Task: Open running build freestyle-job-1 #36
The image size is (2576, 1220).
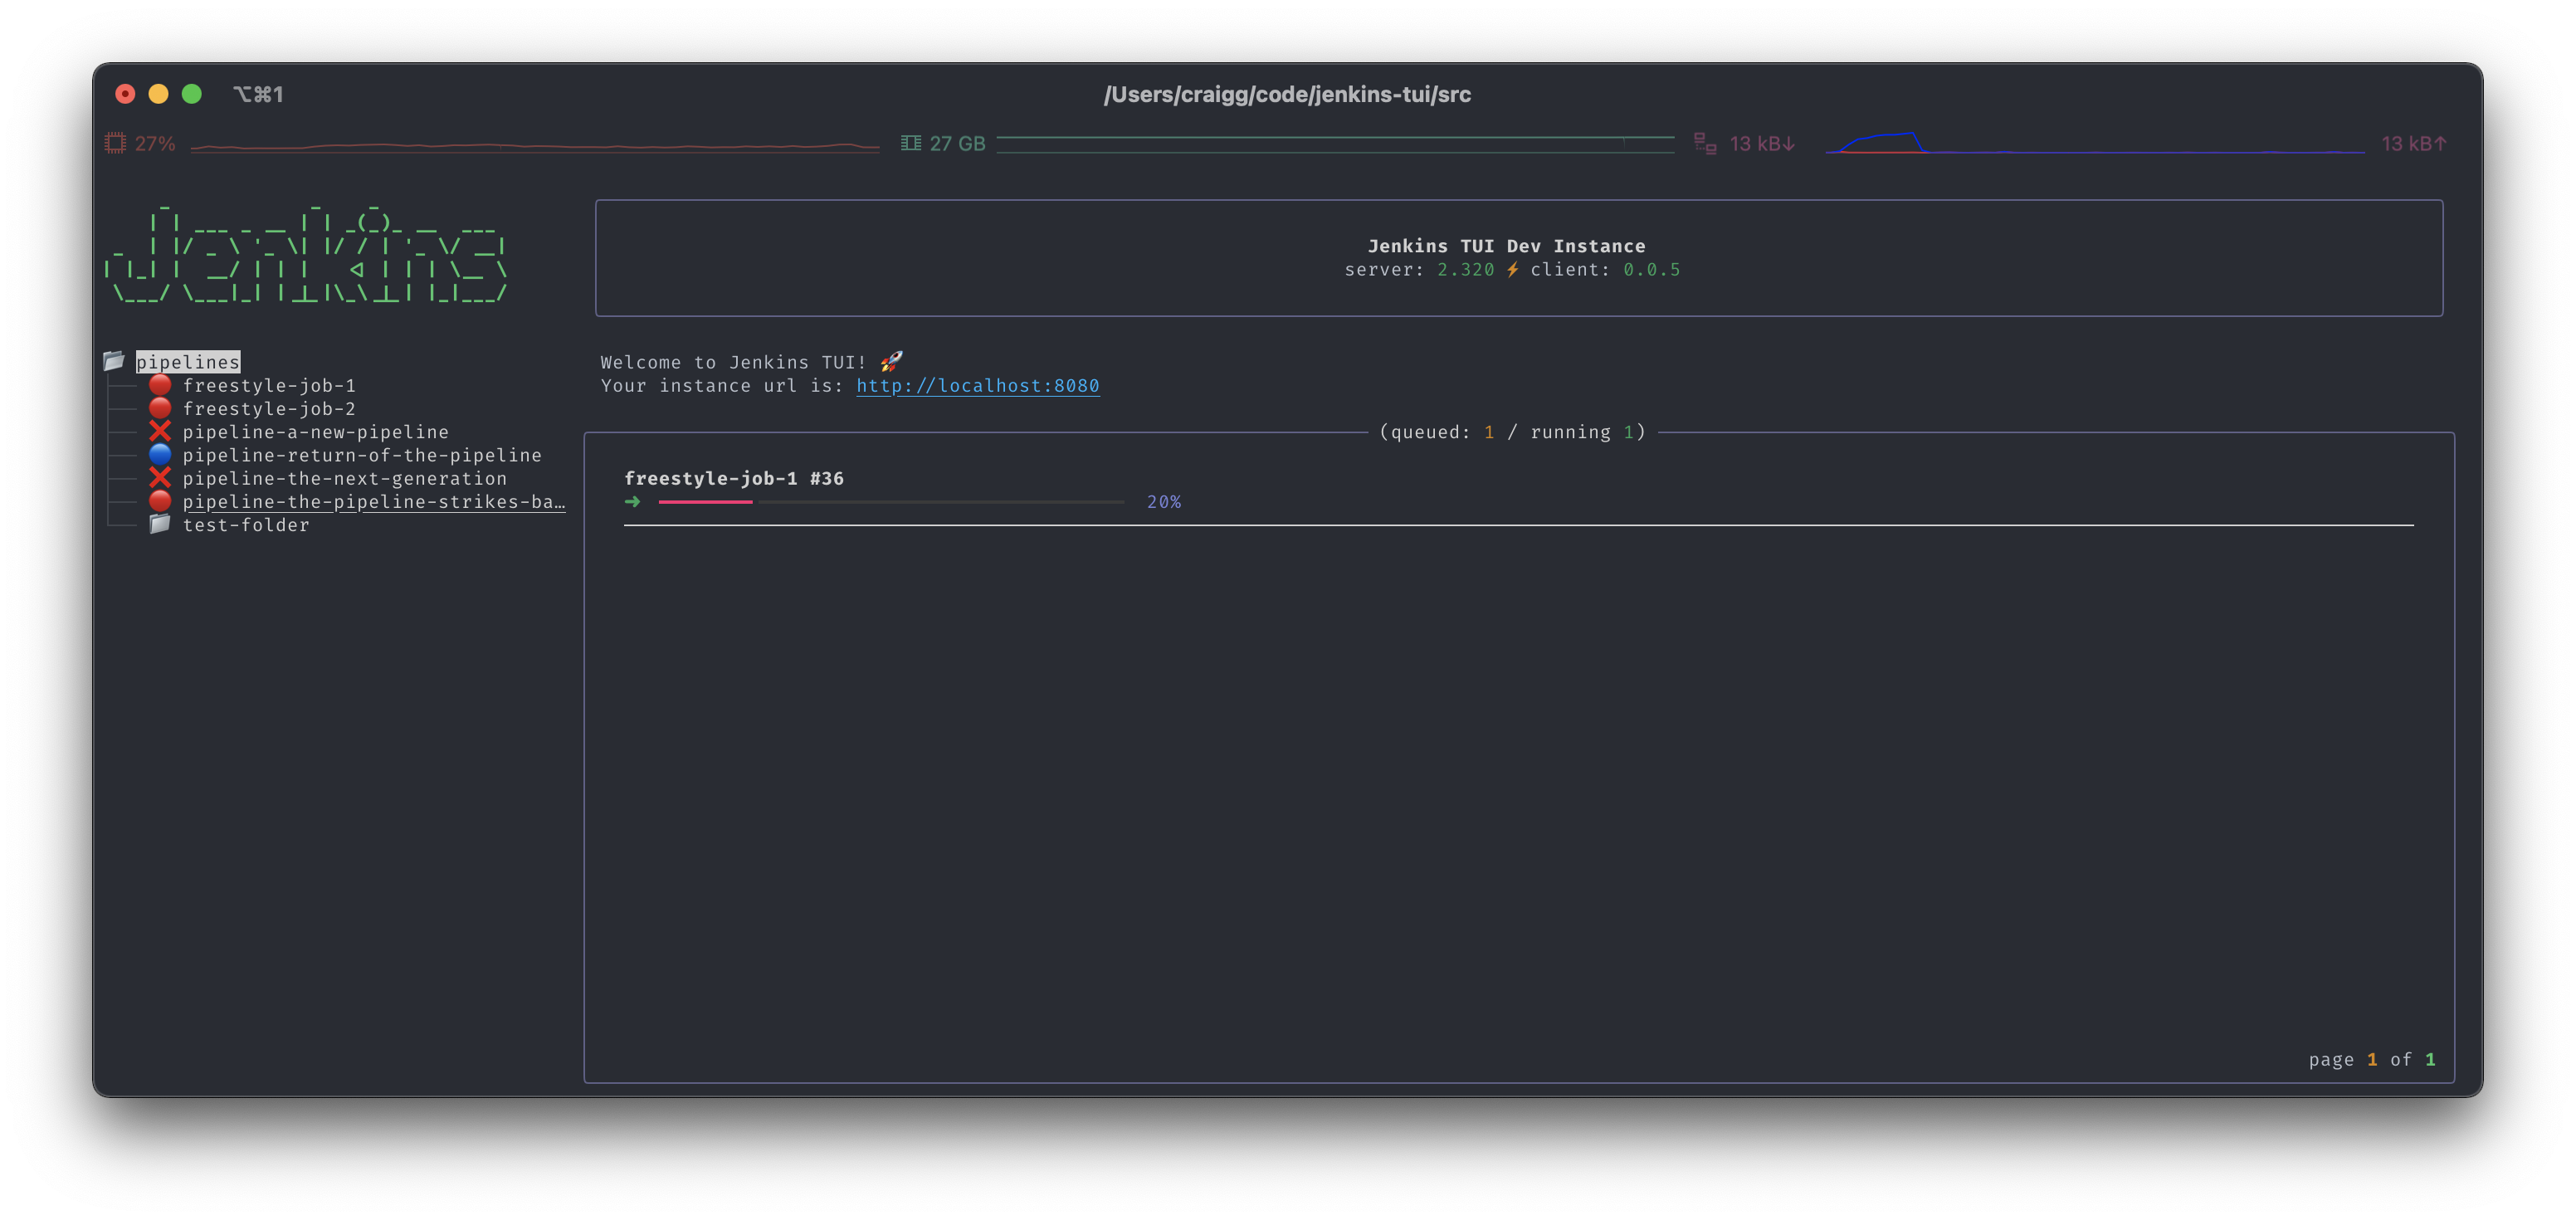Action: 733,478
